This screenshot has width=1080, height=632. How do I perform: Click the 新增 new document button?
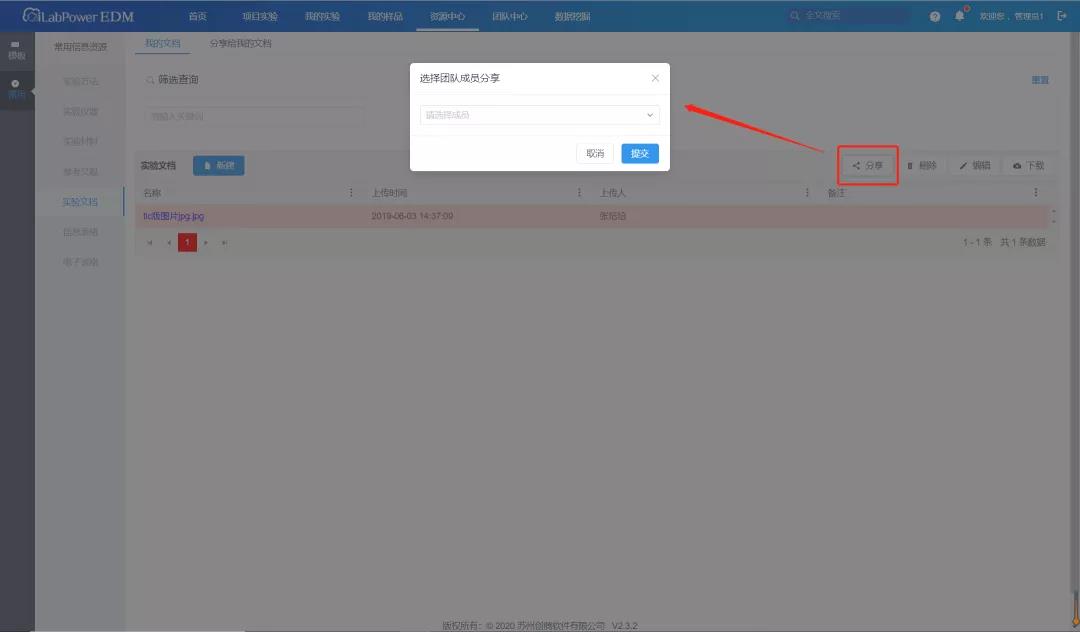tap(218, 165)
